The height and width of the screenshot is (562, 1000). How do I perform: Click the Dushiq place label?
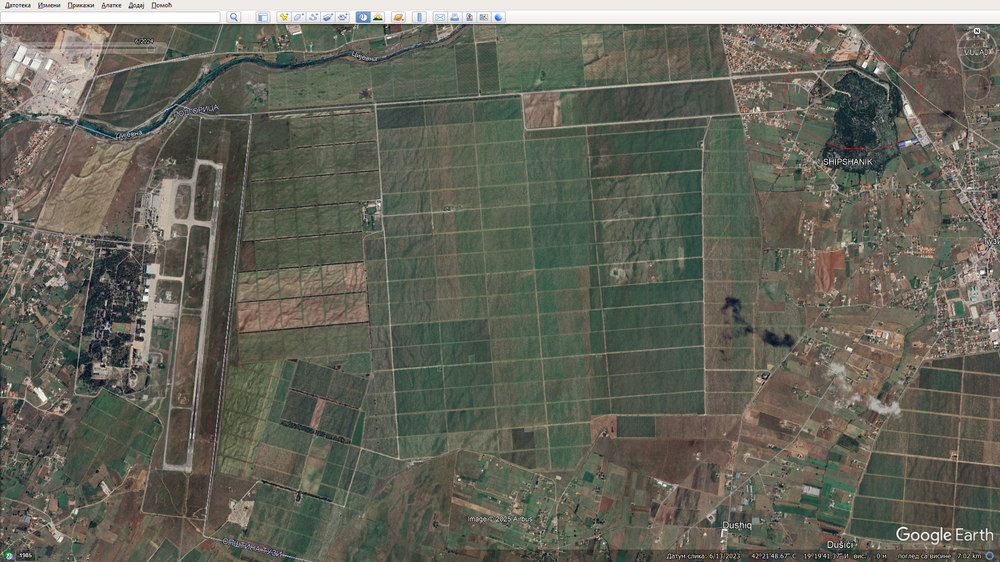737,526
